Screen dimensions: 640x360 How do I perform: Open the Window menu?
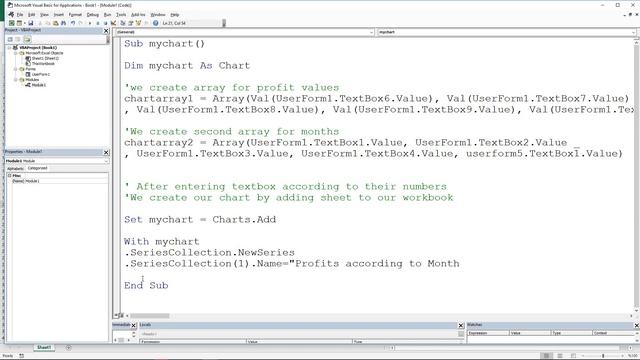158,15
